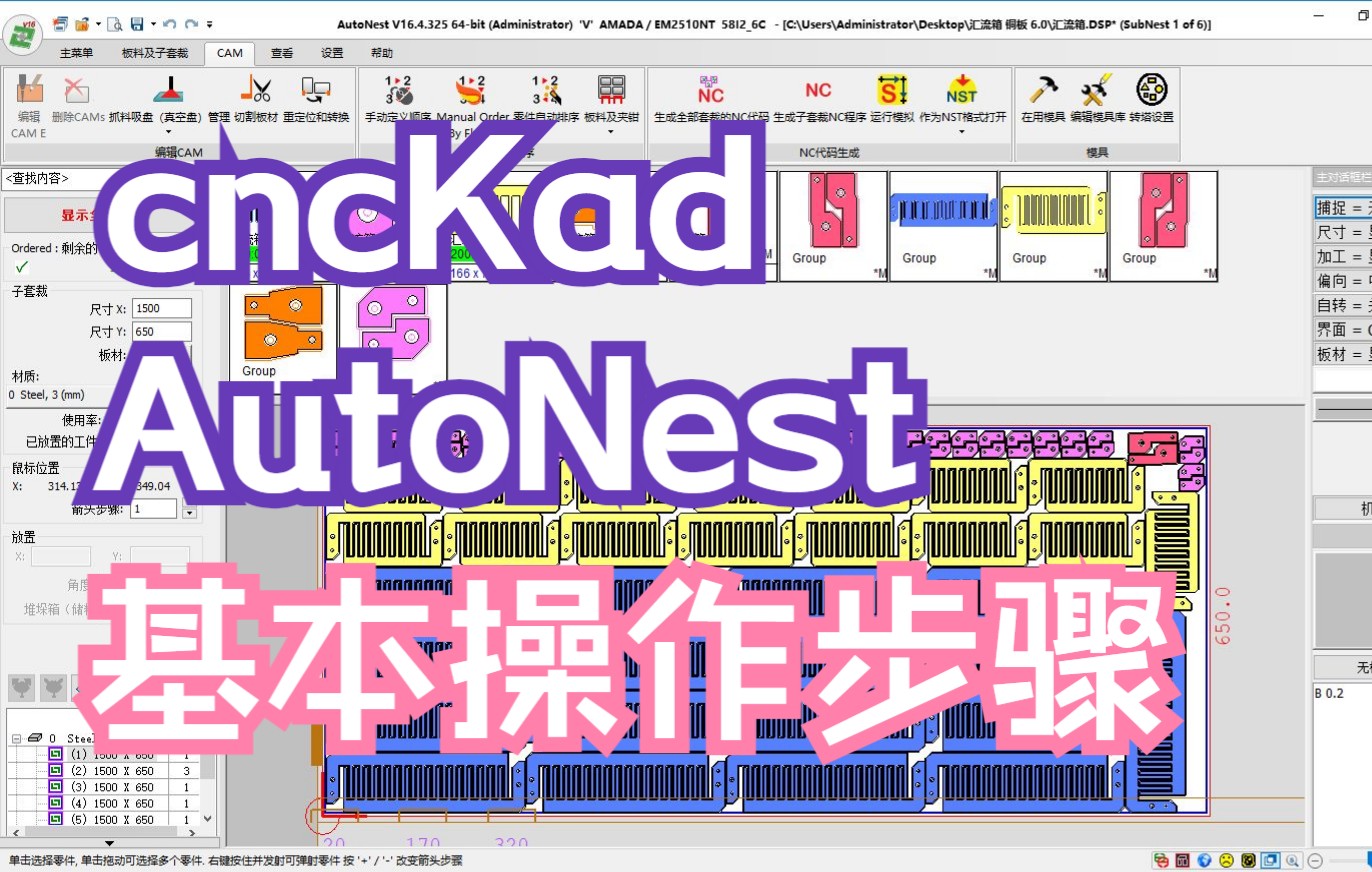Click the 偏向 = row in right panel

[x=1341, y=281]
